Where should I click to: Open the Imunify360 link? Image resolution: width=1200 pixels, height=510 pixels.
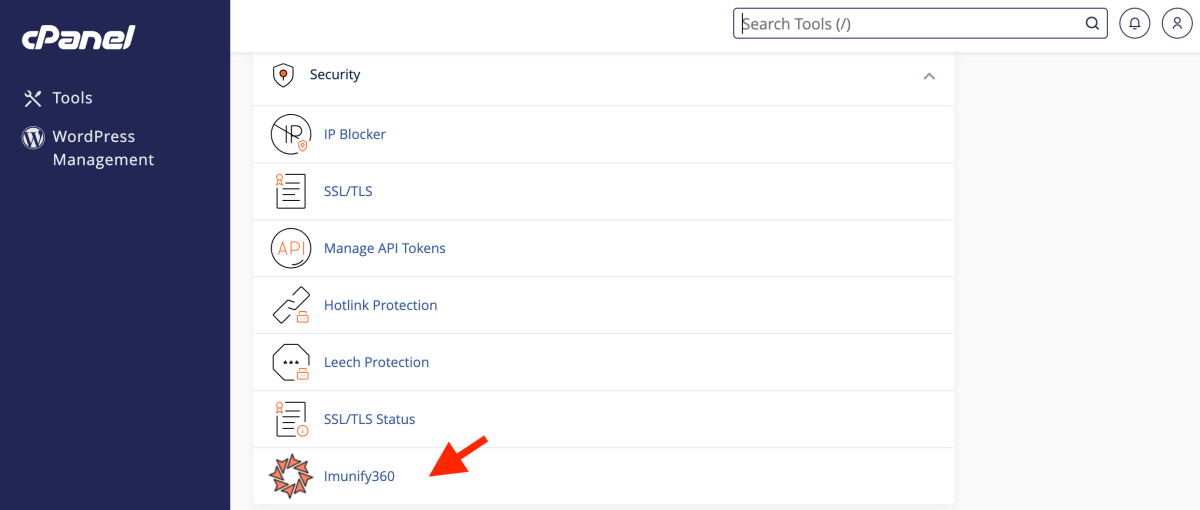pos(359,476)
